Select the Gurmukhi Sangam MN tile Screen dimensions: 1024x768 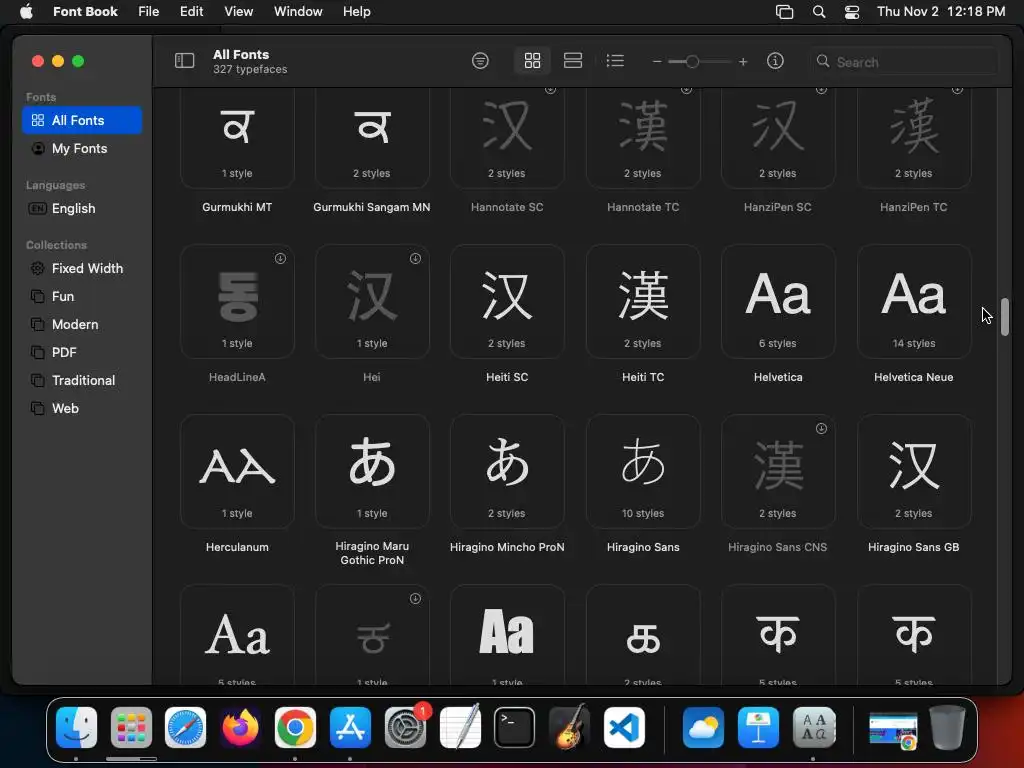(x=372, y=138)
